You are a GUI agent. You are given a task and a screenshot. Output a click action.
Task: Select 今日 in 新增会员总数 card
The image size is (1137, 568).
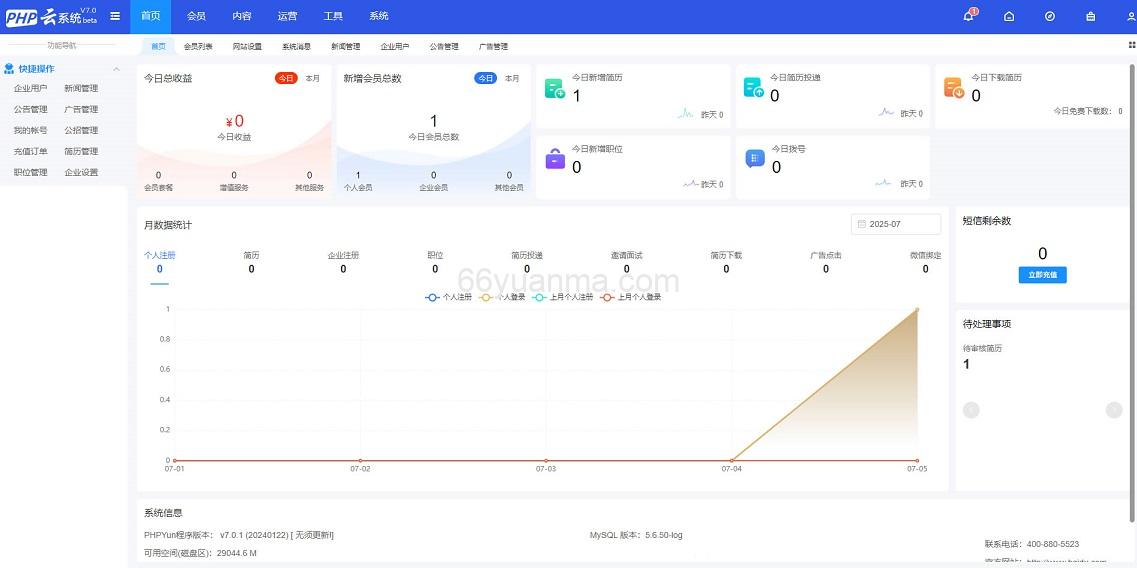click(485, 78)
